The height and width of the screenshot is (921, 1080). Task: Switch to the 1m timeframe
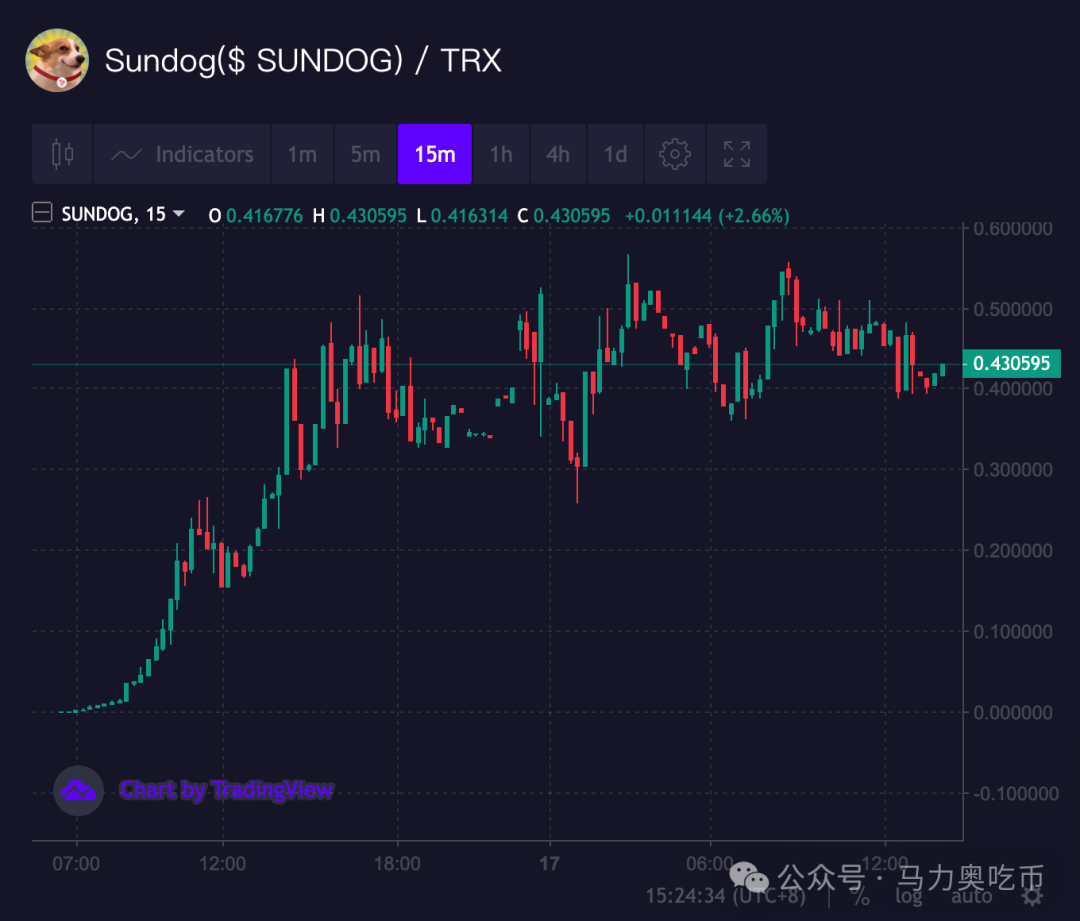[x=302, y=154]
